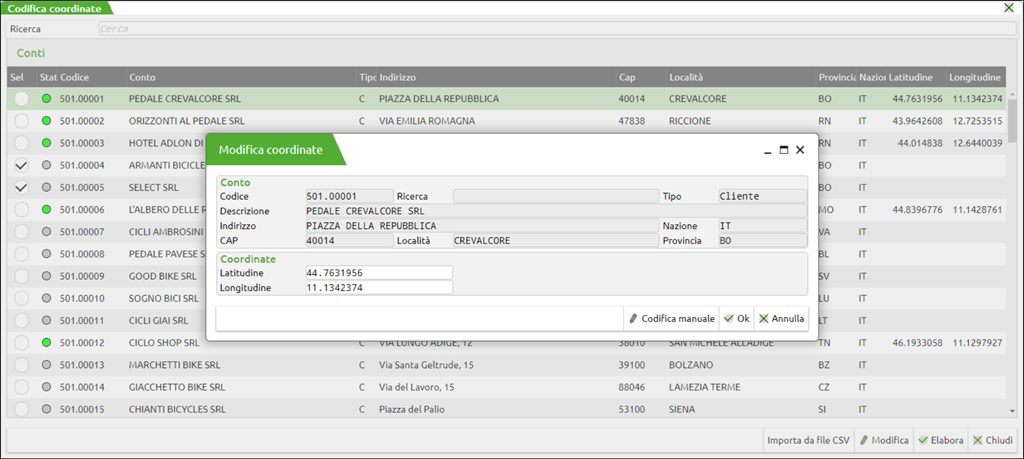Click the Codifica manuale pencil button
The height and width of the screenshot is (459, 1024).
tap(671, 318)
